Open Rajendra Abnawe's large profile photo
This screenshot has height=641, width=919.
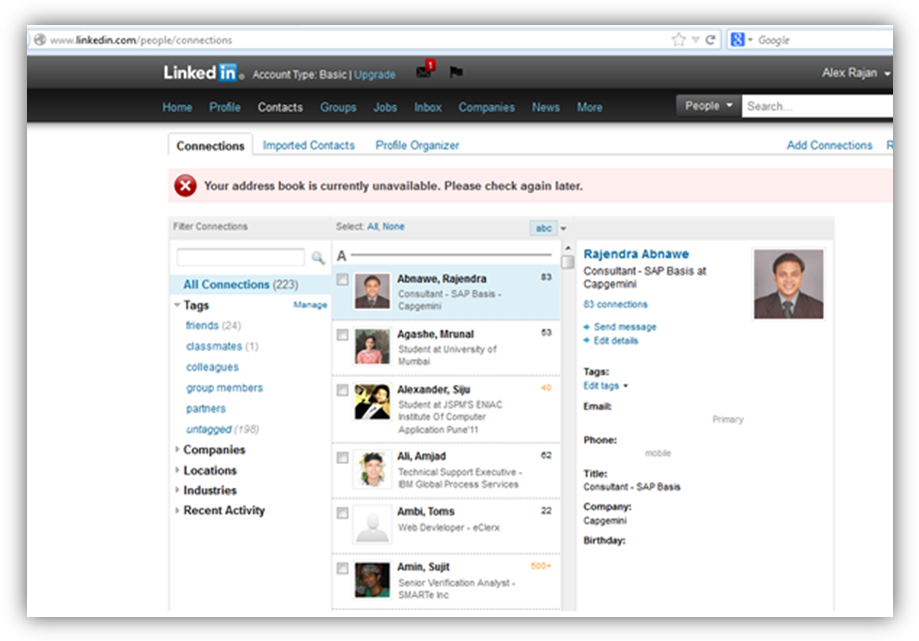[x=788, y=284]
